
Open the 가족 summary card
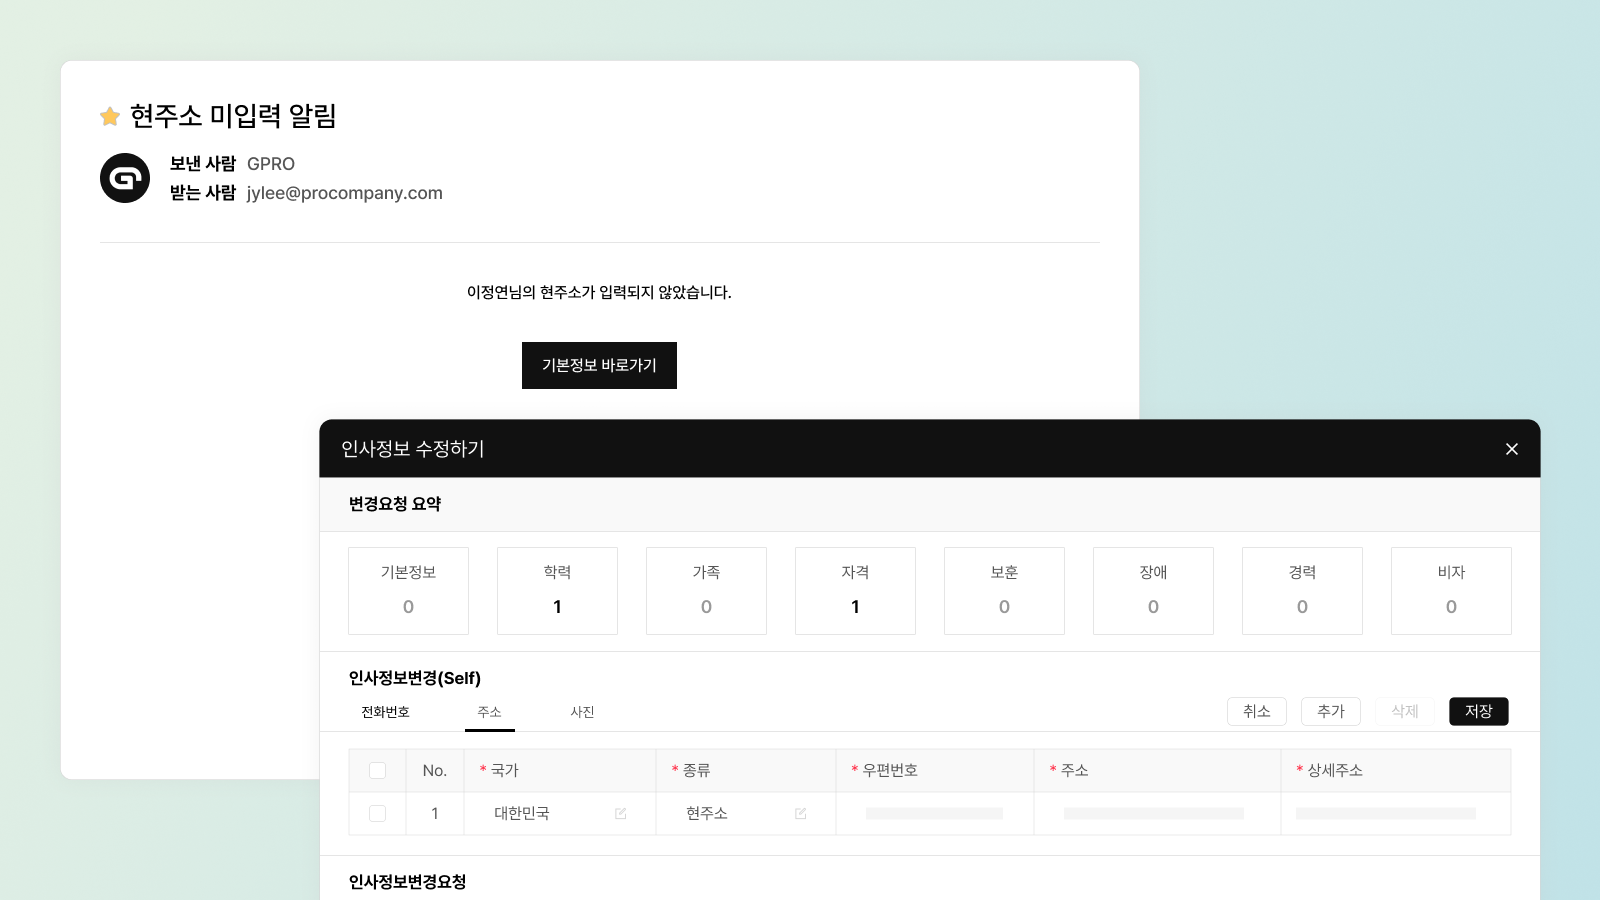[706, 591]
